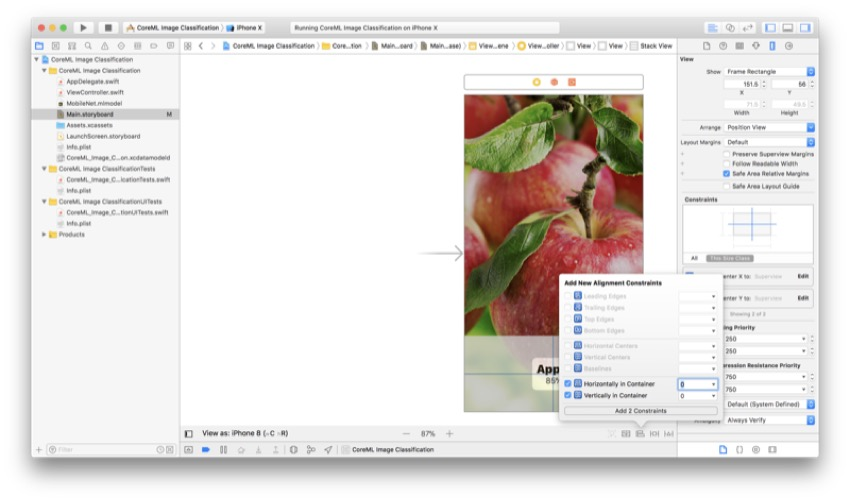The width and height of the screenshot is (850, 501).
Task: Collapse CoreML Image ClassificationUITests group
Action: point(44,201)
